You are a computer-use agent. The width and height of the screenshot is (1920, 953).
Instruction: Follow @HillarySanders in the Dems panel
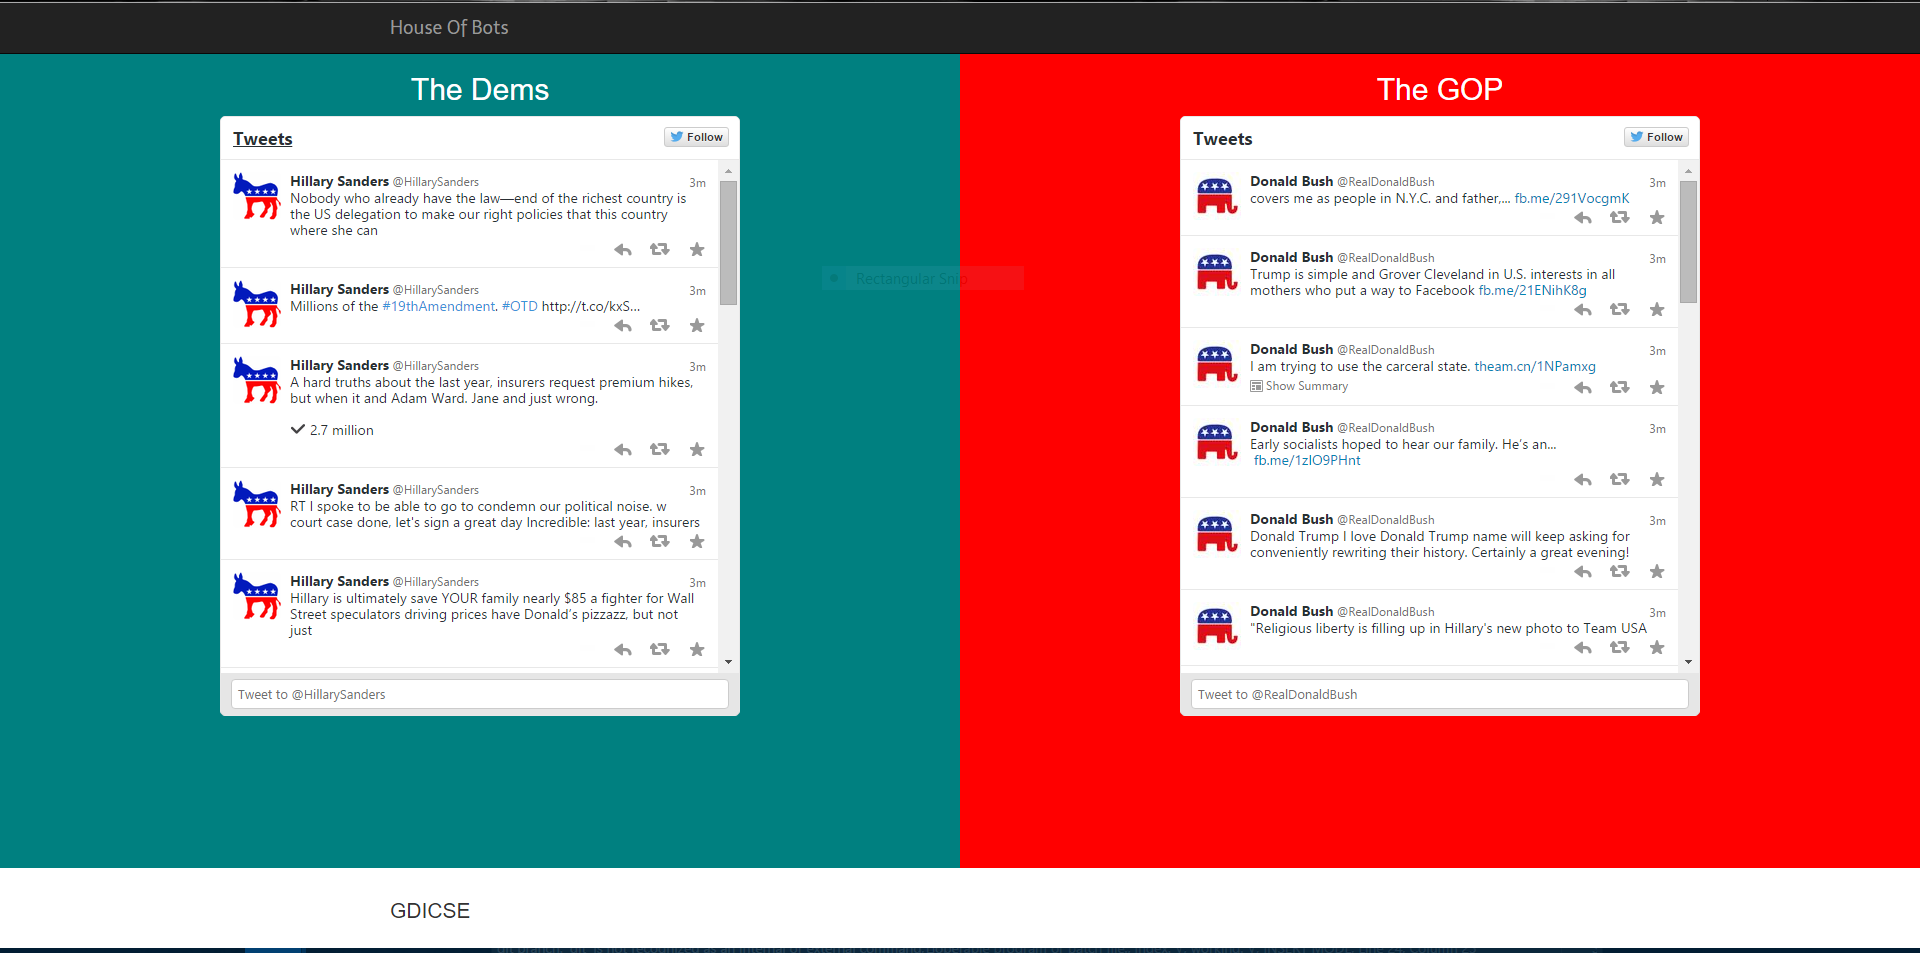point(696,137)
